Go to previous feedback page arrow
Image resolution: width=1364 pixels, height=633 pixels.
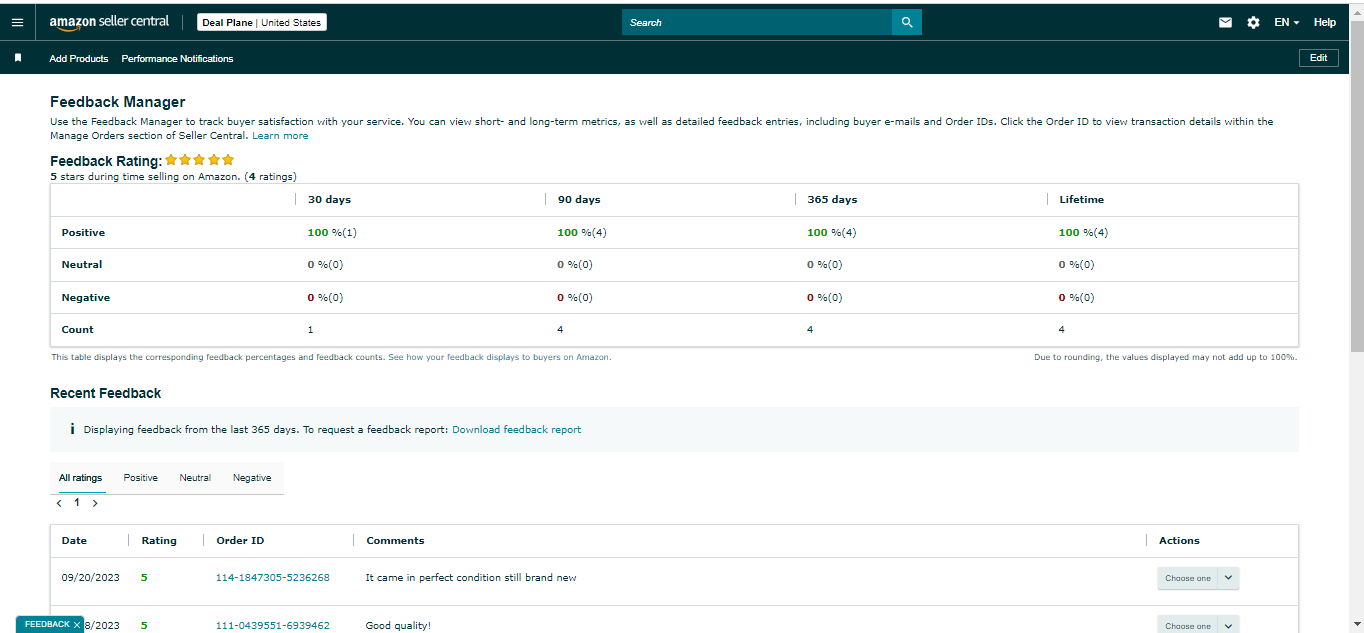click(59, 503)
